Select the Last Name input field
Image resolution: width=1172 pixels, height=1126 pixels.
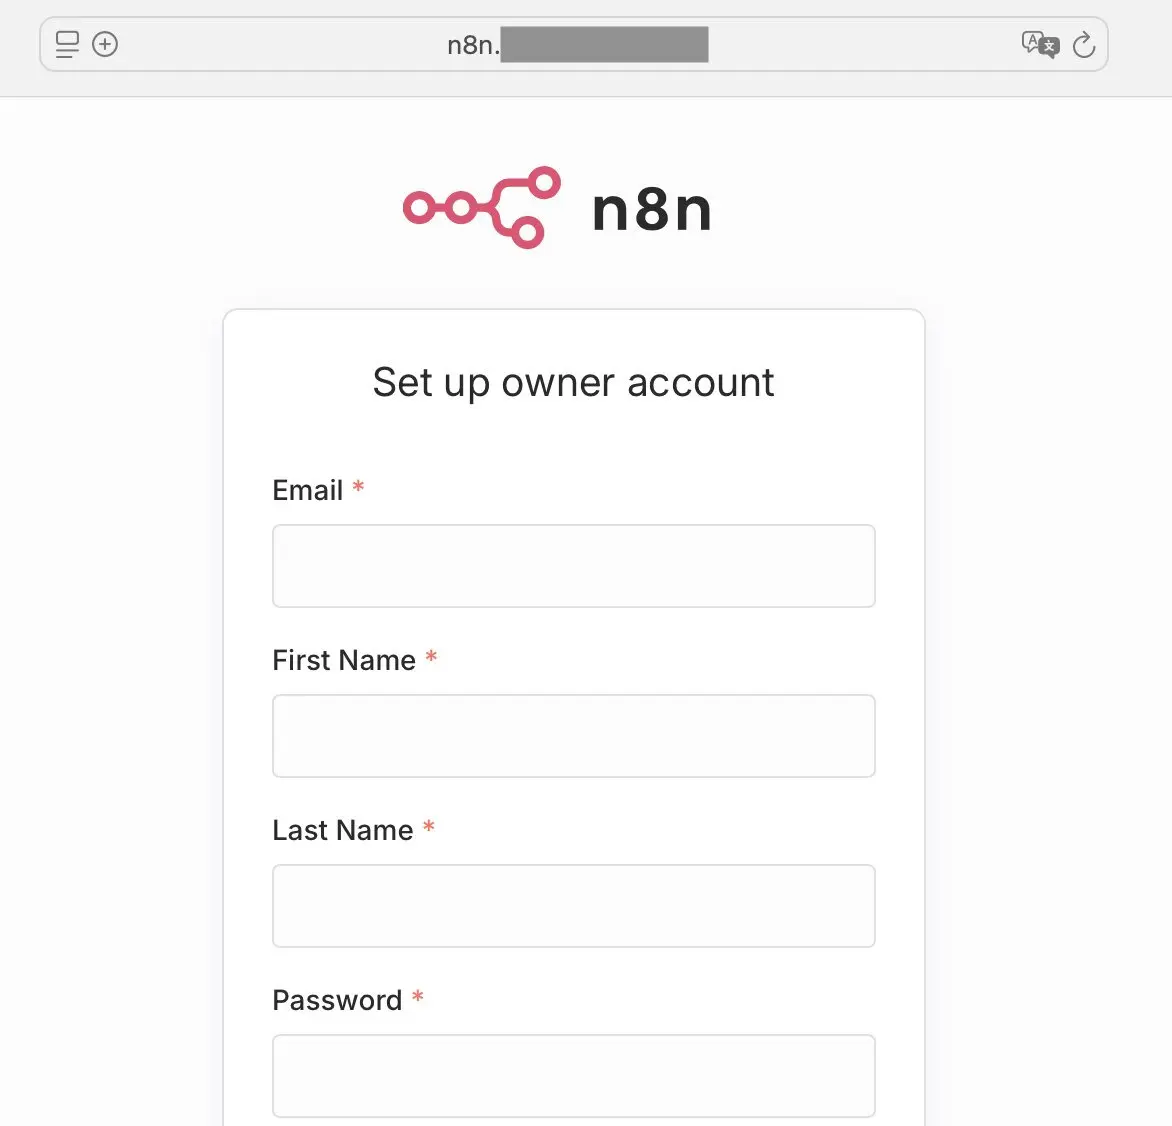[573, 906]
